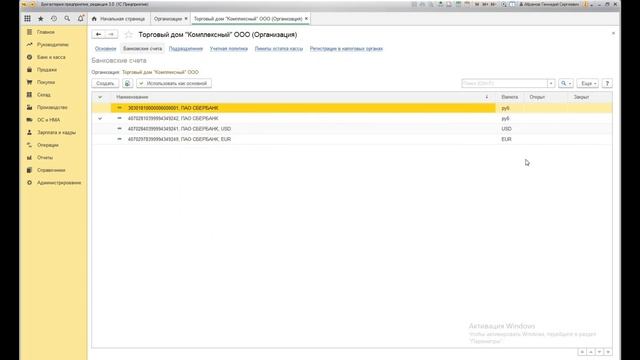Click into the search input field
This screenshot has width=640, height=360.
pyautogui.click(x=504, y=83)
